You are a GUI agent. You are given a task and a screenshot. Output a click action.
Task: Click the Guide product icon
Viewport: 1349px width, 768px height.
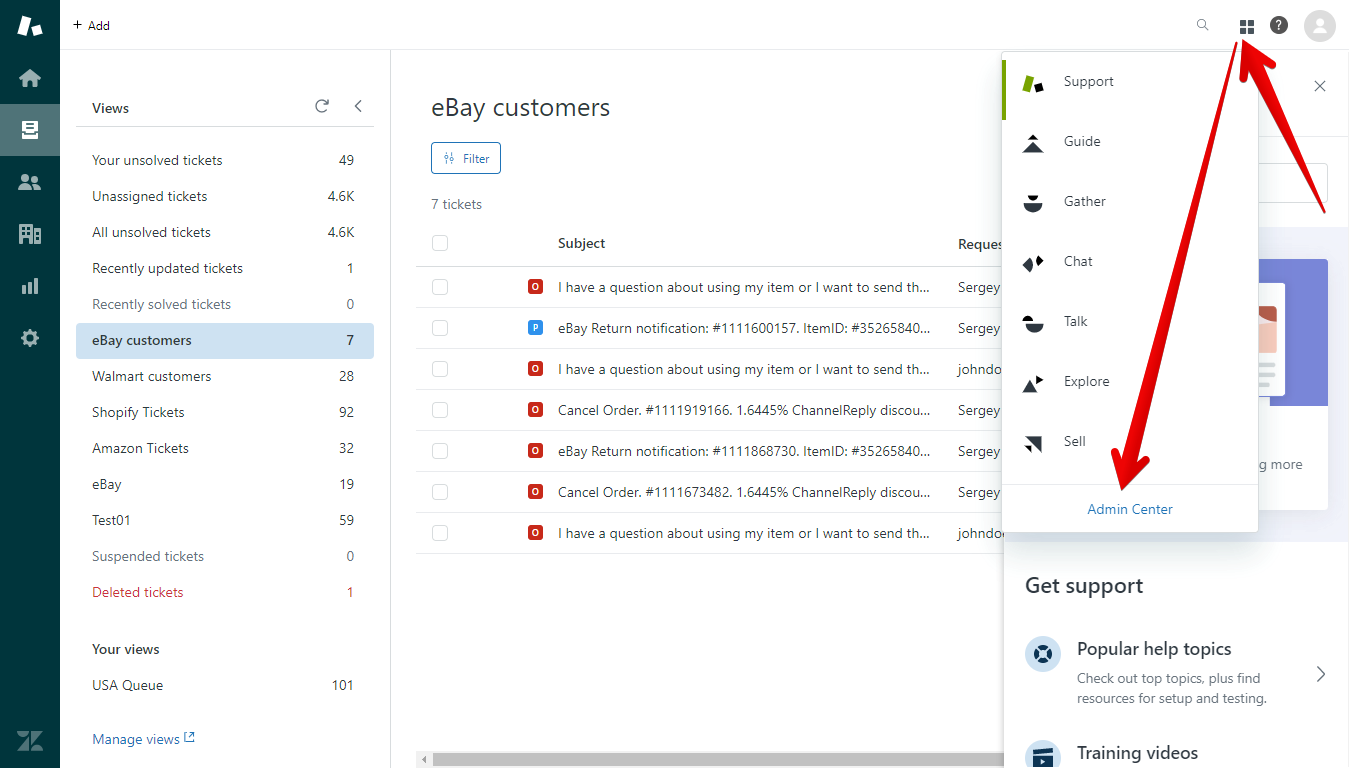tap(1033, 142)
